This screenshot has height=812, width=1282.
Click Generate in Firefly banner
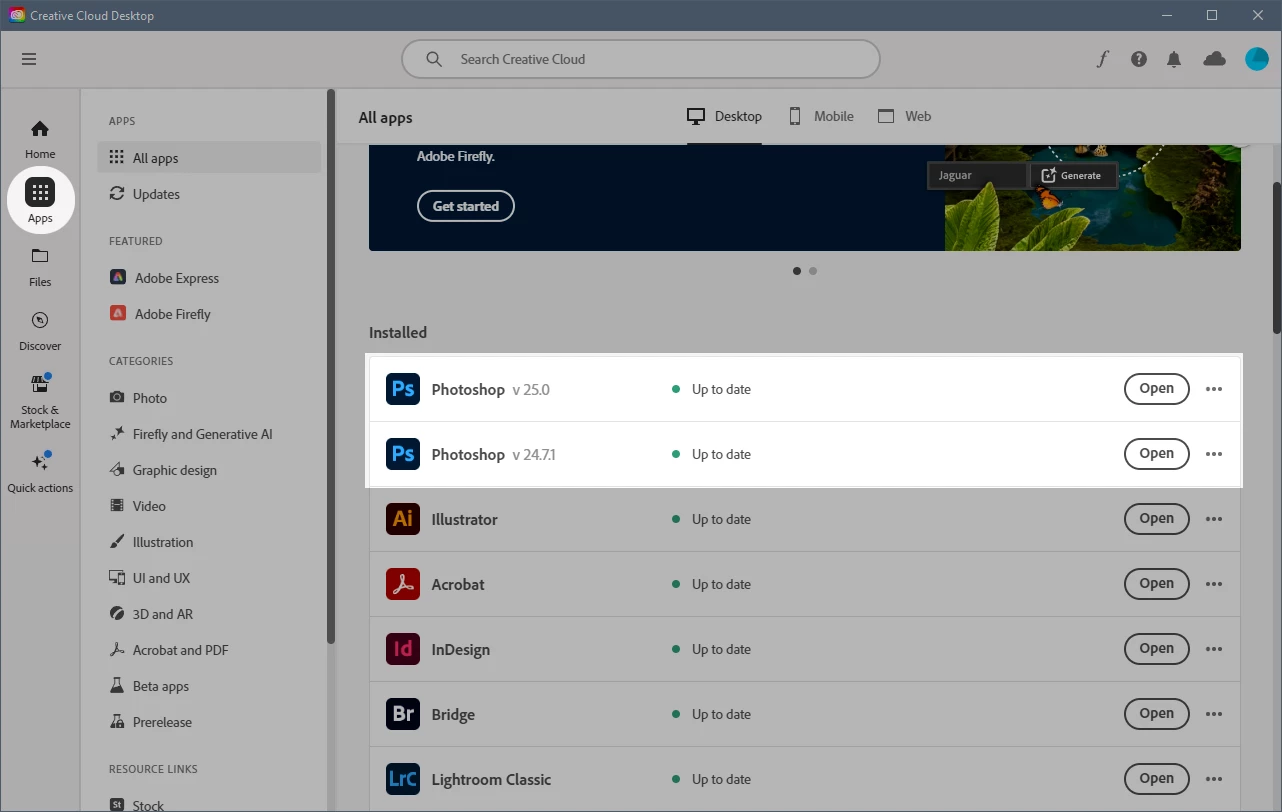click(x=1072, y=175)
